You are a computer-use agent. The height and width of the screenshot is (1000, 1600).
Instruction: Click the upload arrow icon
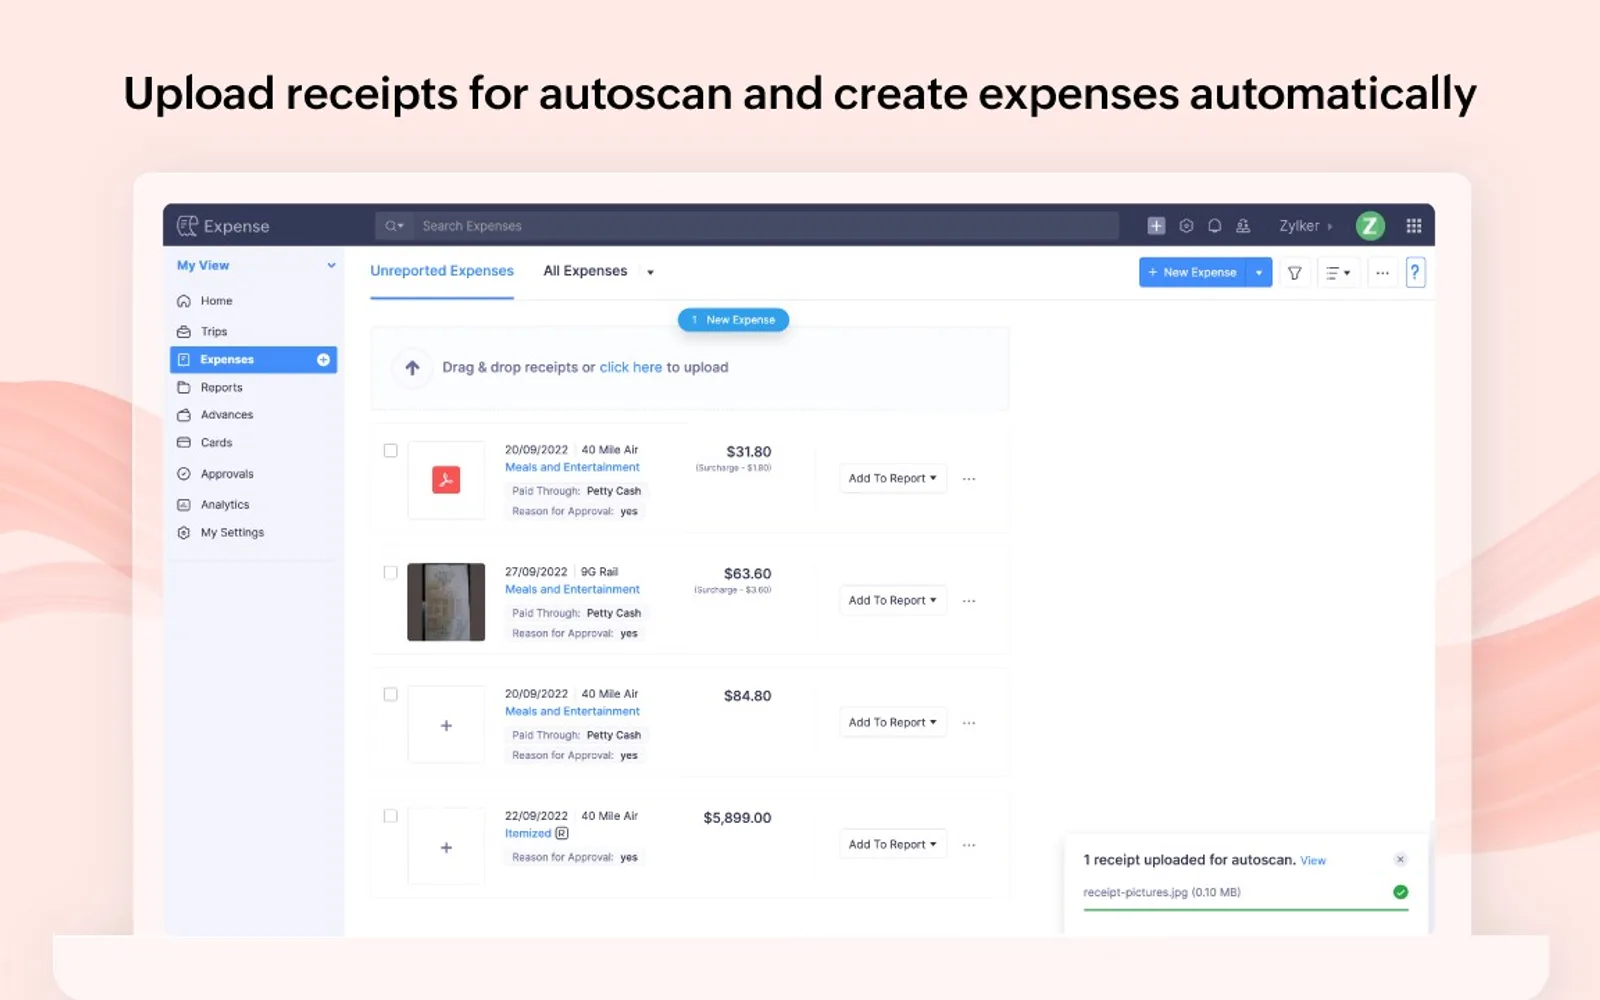tap(412, 368)
